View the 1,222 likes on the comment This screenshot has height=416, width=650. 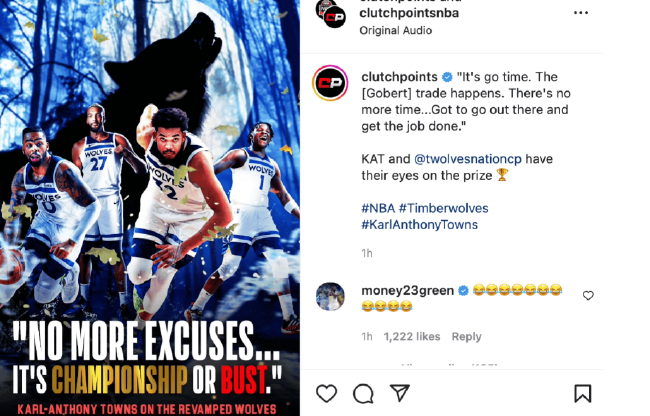tap(412, 336)
